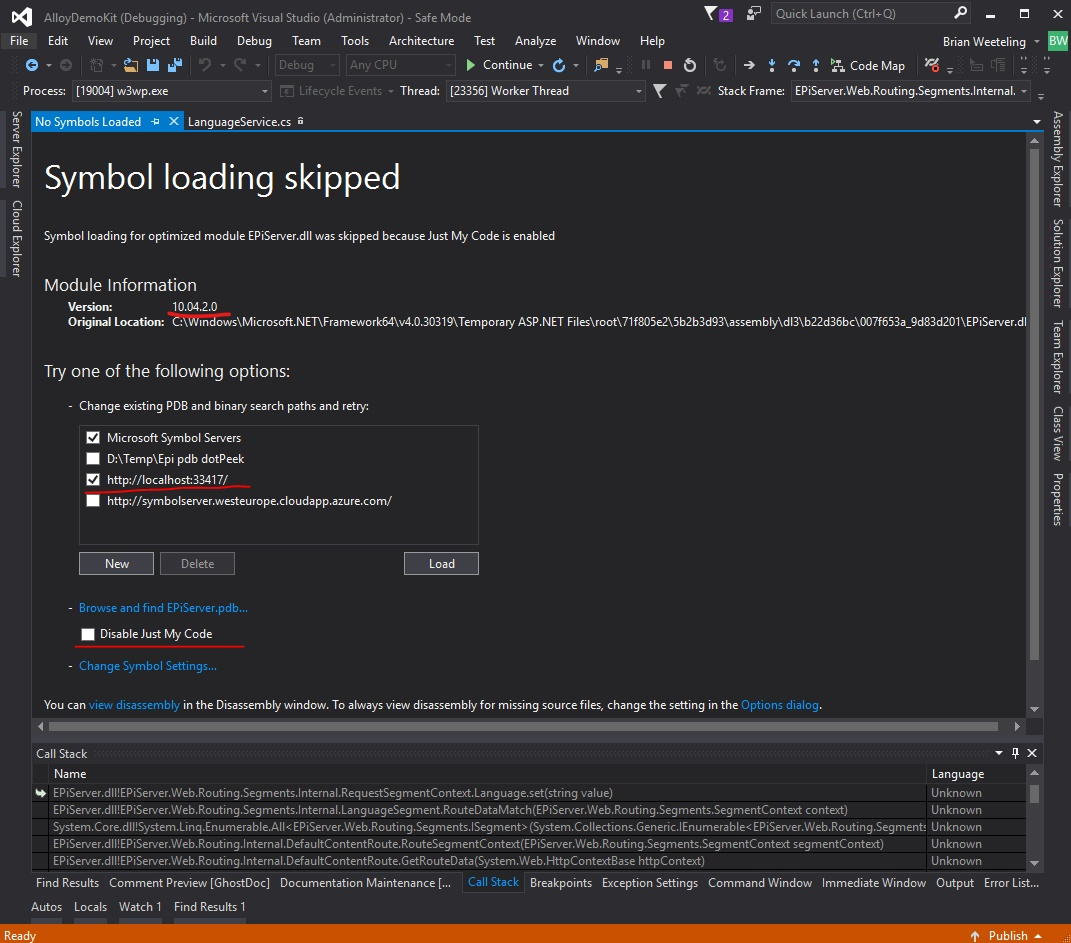This screenshot has height=943, width=1071.
Task: Click the thread filter funnel icon
Action: tap(659, 91)
